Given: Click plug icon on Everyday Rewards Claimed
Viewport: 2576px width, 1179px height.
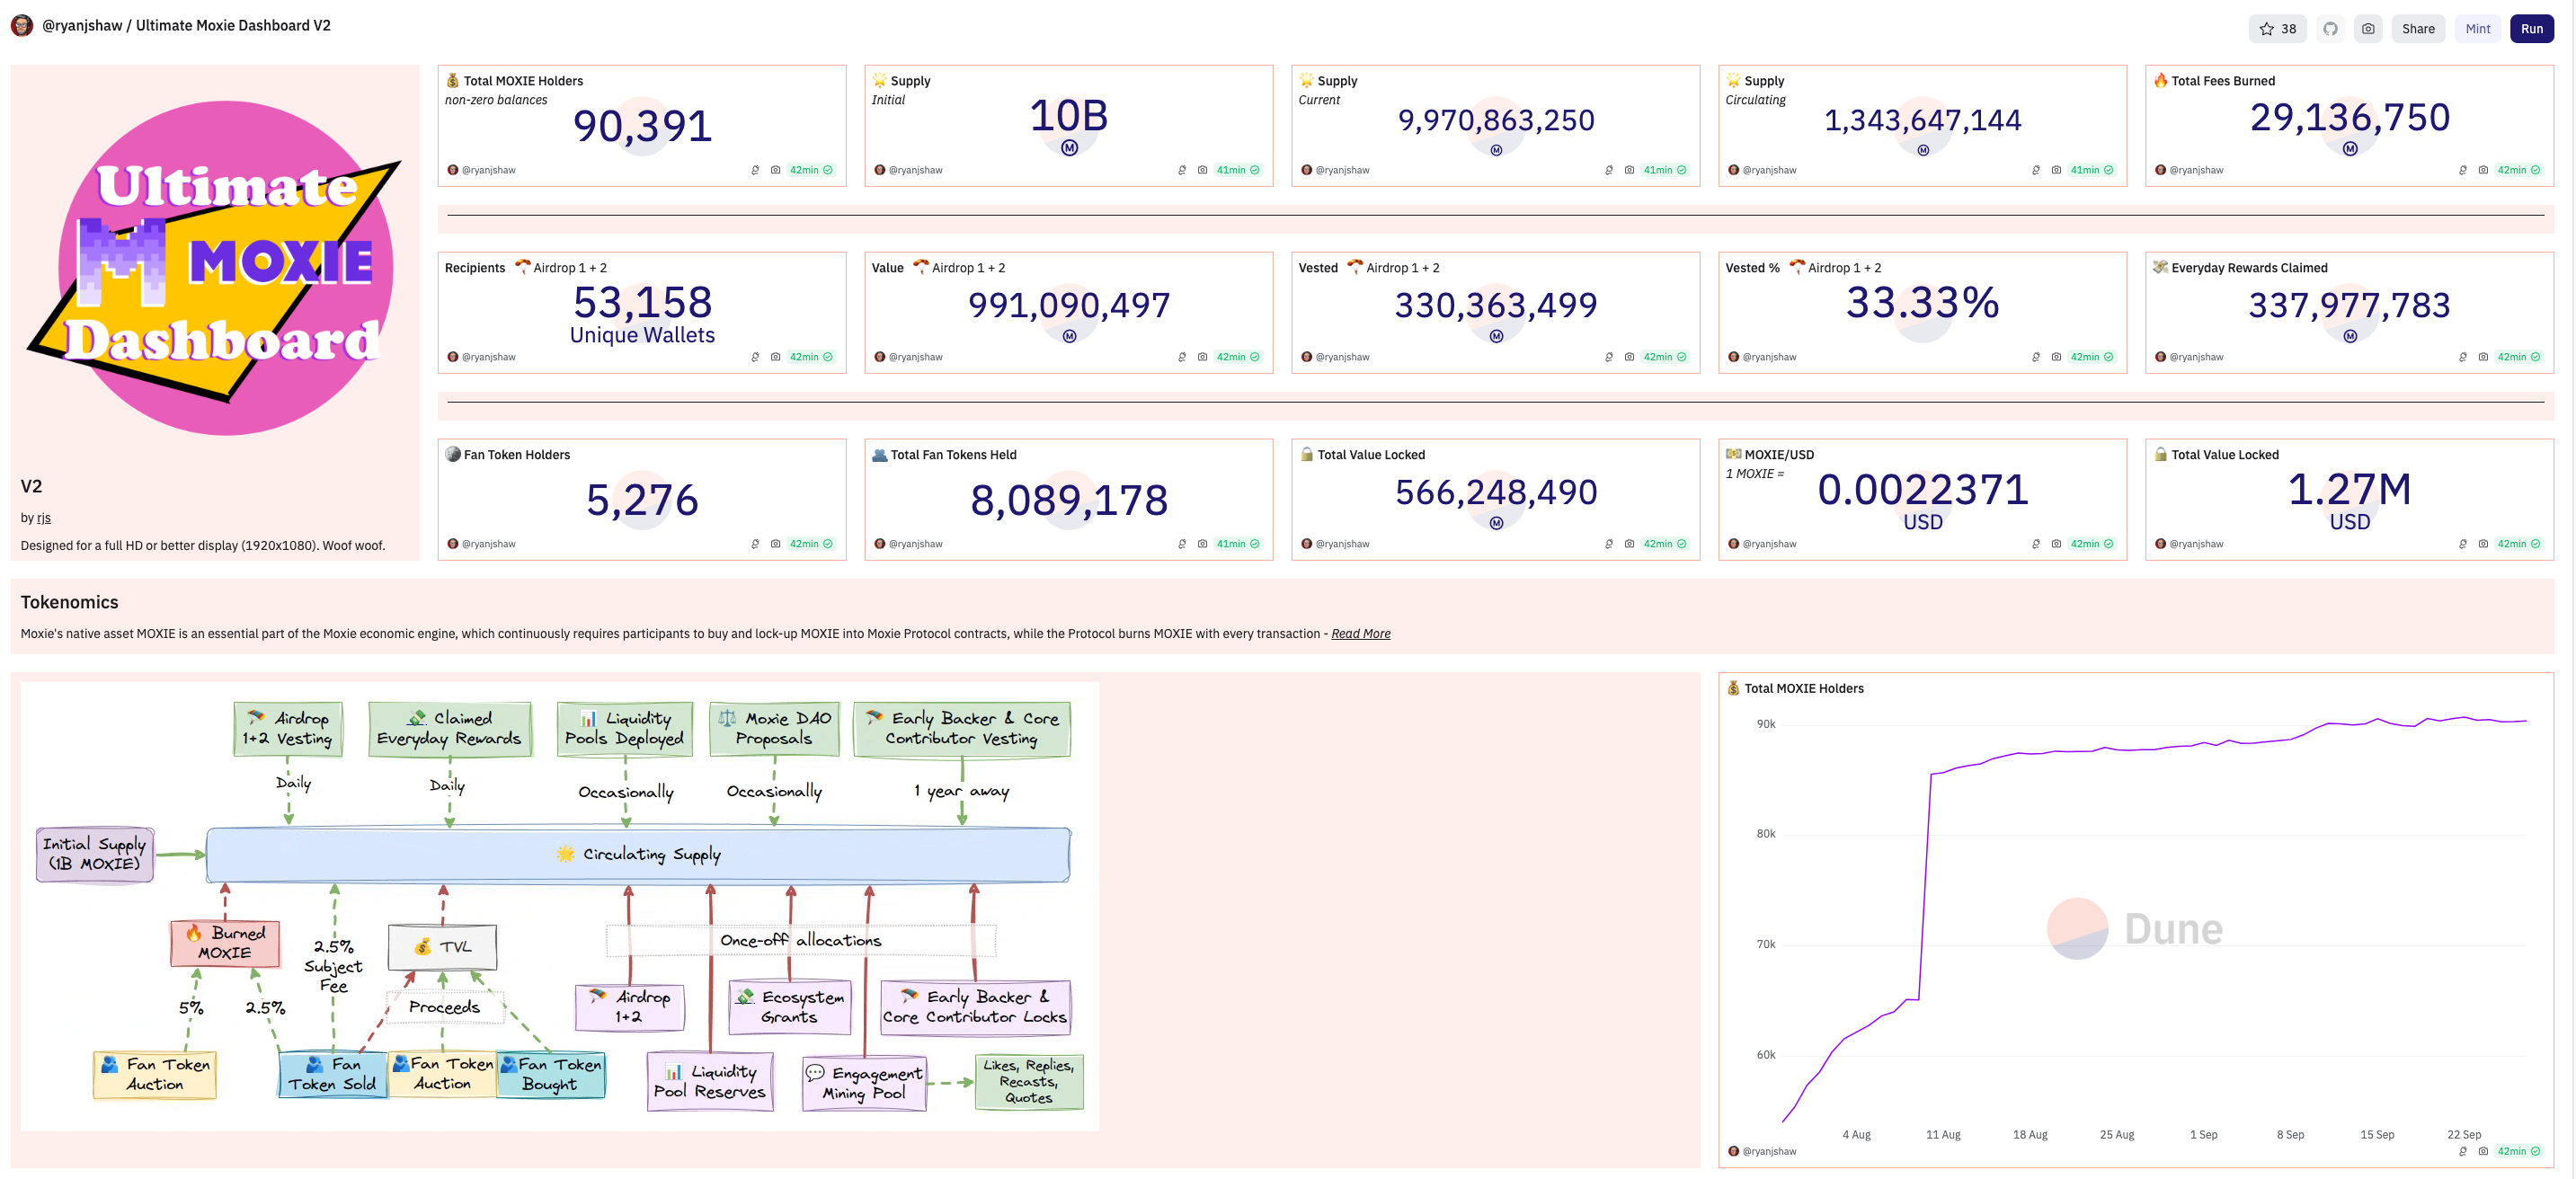Looking at the screenshot, I should pyautogui.click(x=2463, y=357).
